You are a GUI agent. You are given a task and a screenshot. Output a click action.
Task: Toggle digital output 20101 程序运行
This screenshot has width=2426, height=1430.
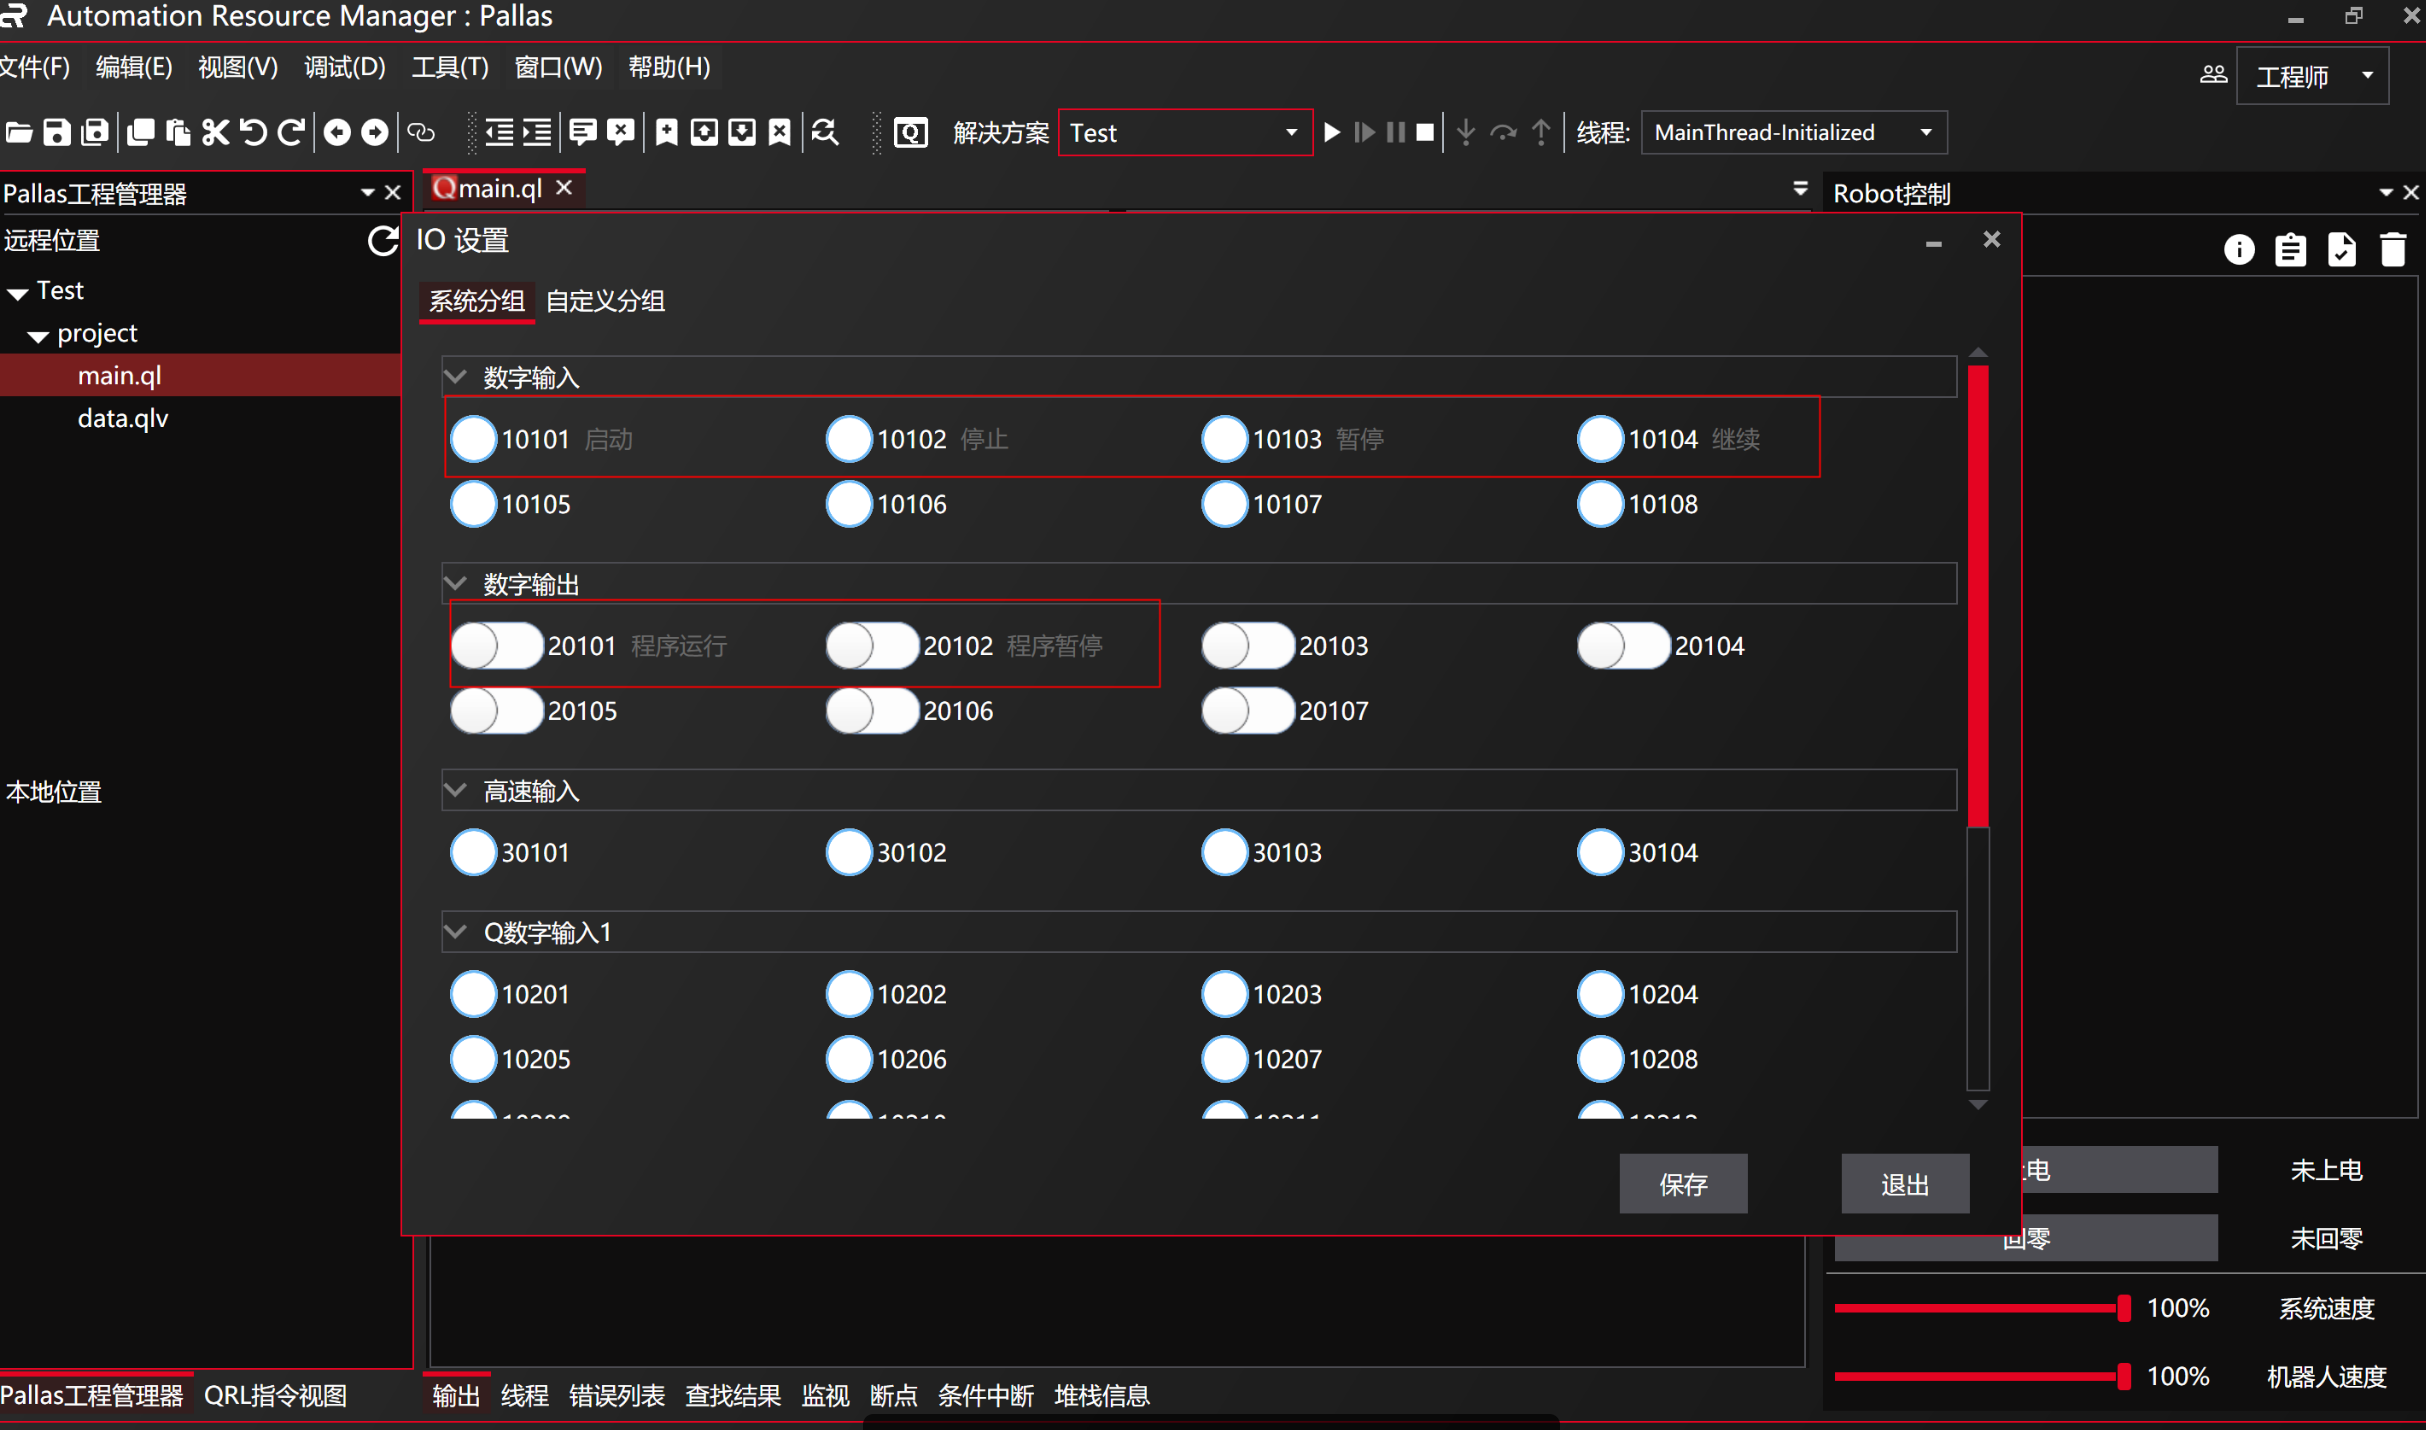(x=497, y=646)
